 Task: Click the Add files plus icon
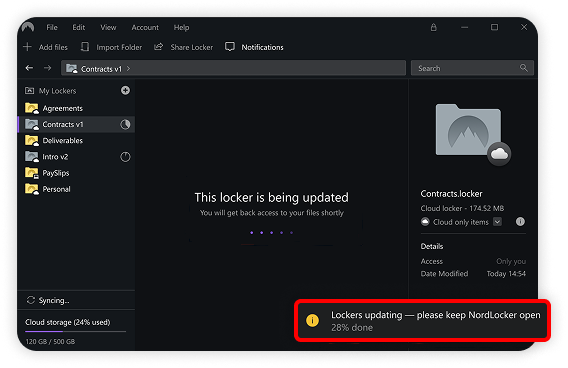point(27,47)
